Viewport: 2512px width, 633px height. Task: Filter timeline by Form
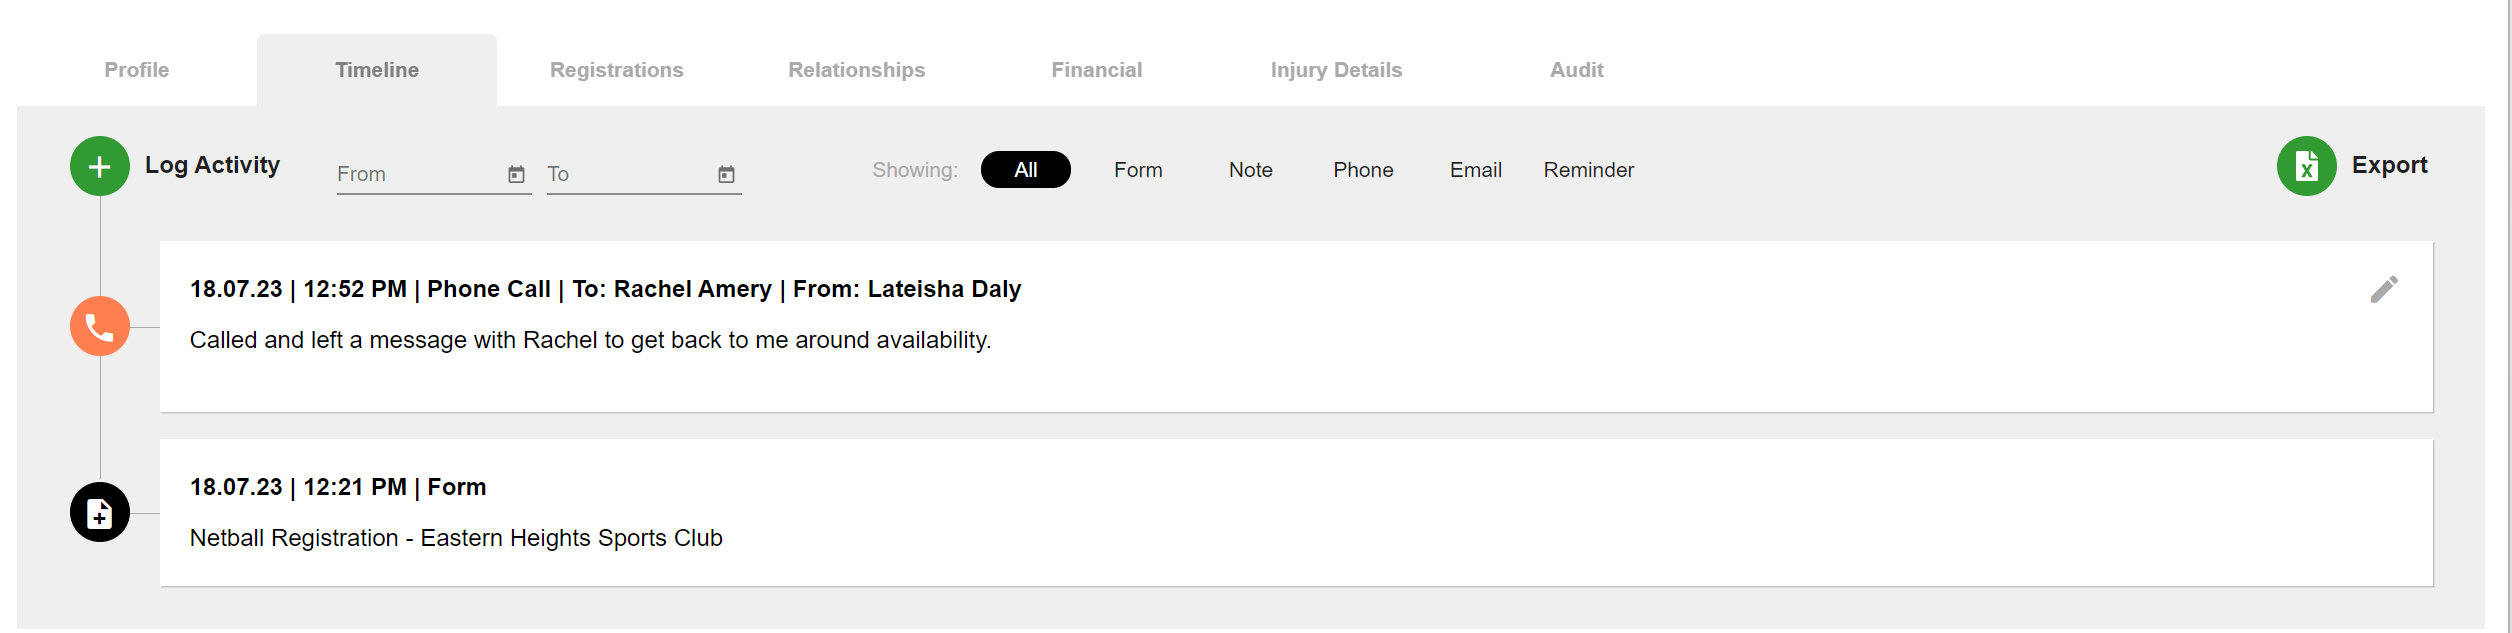[x=1138, y=170]
